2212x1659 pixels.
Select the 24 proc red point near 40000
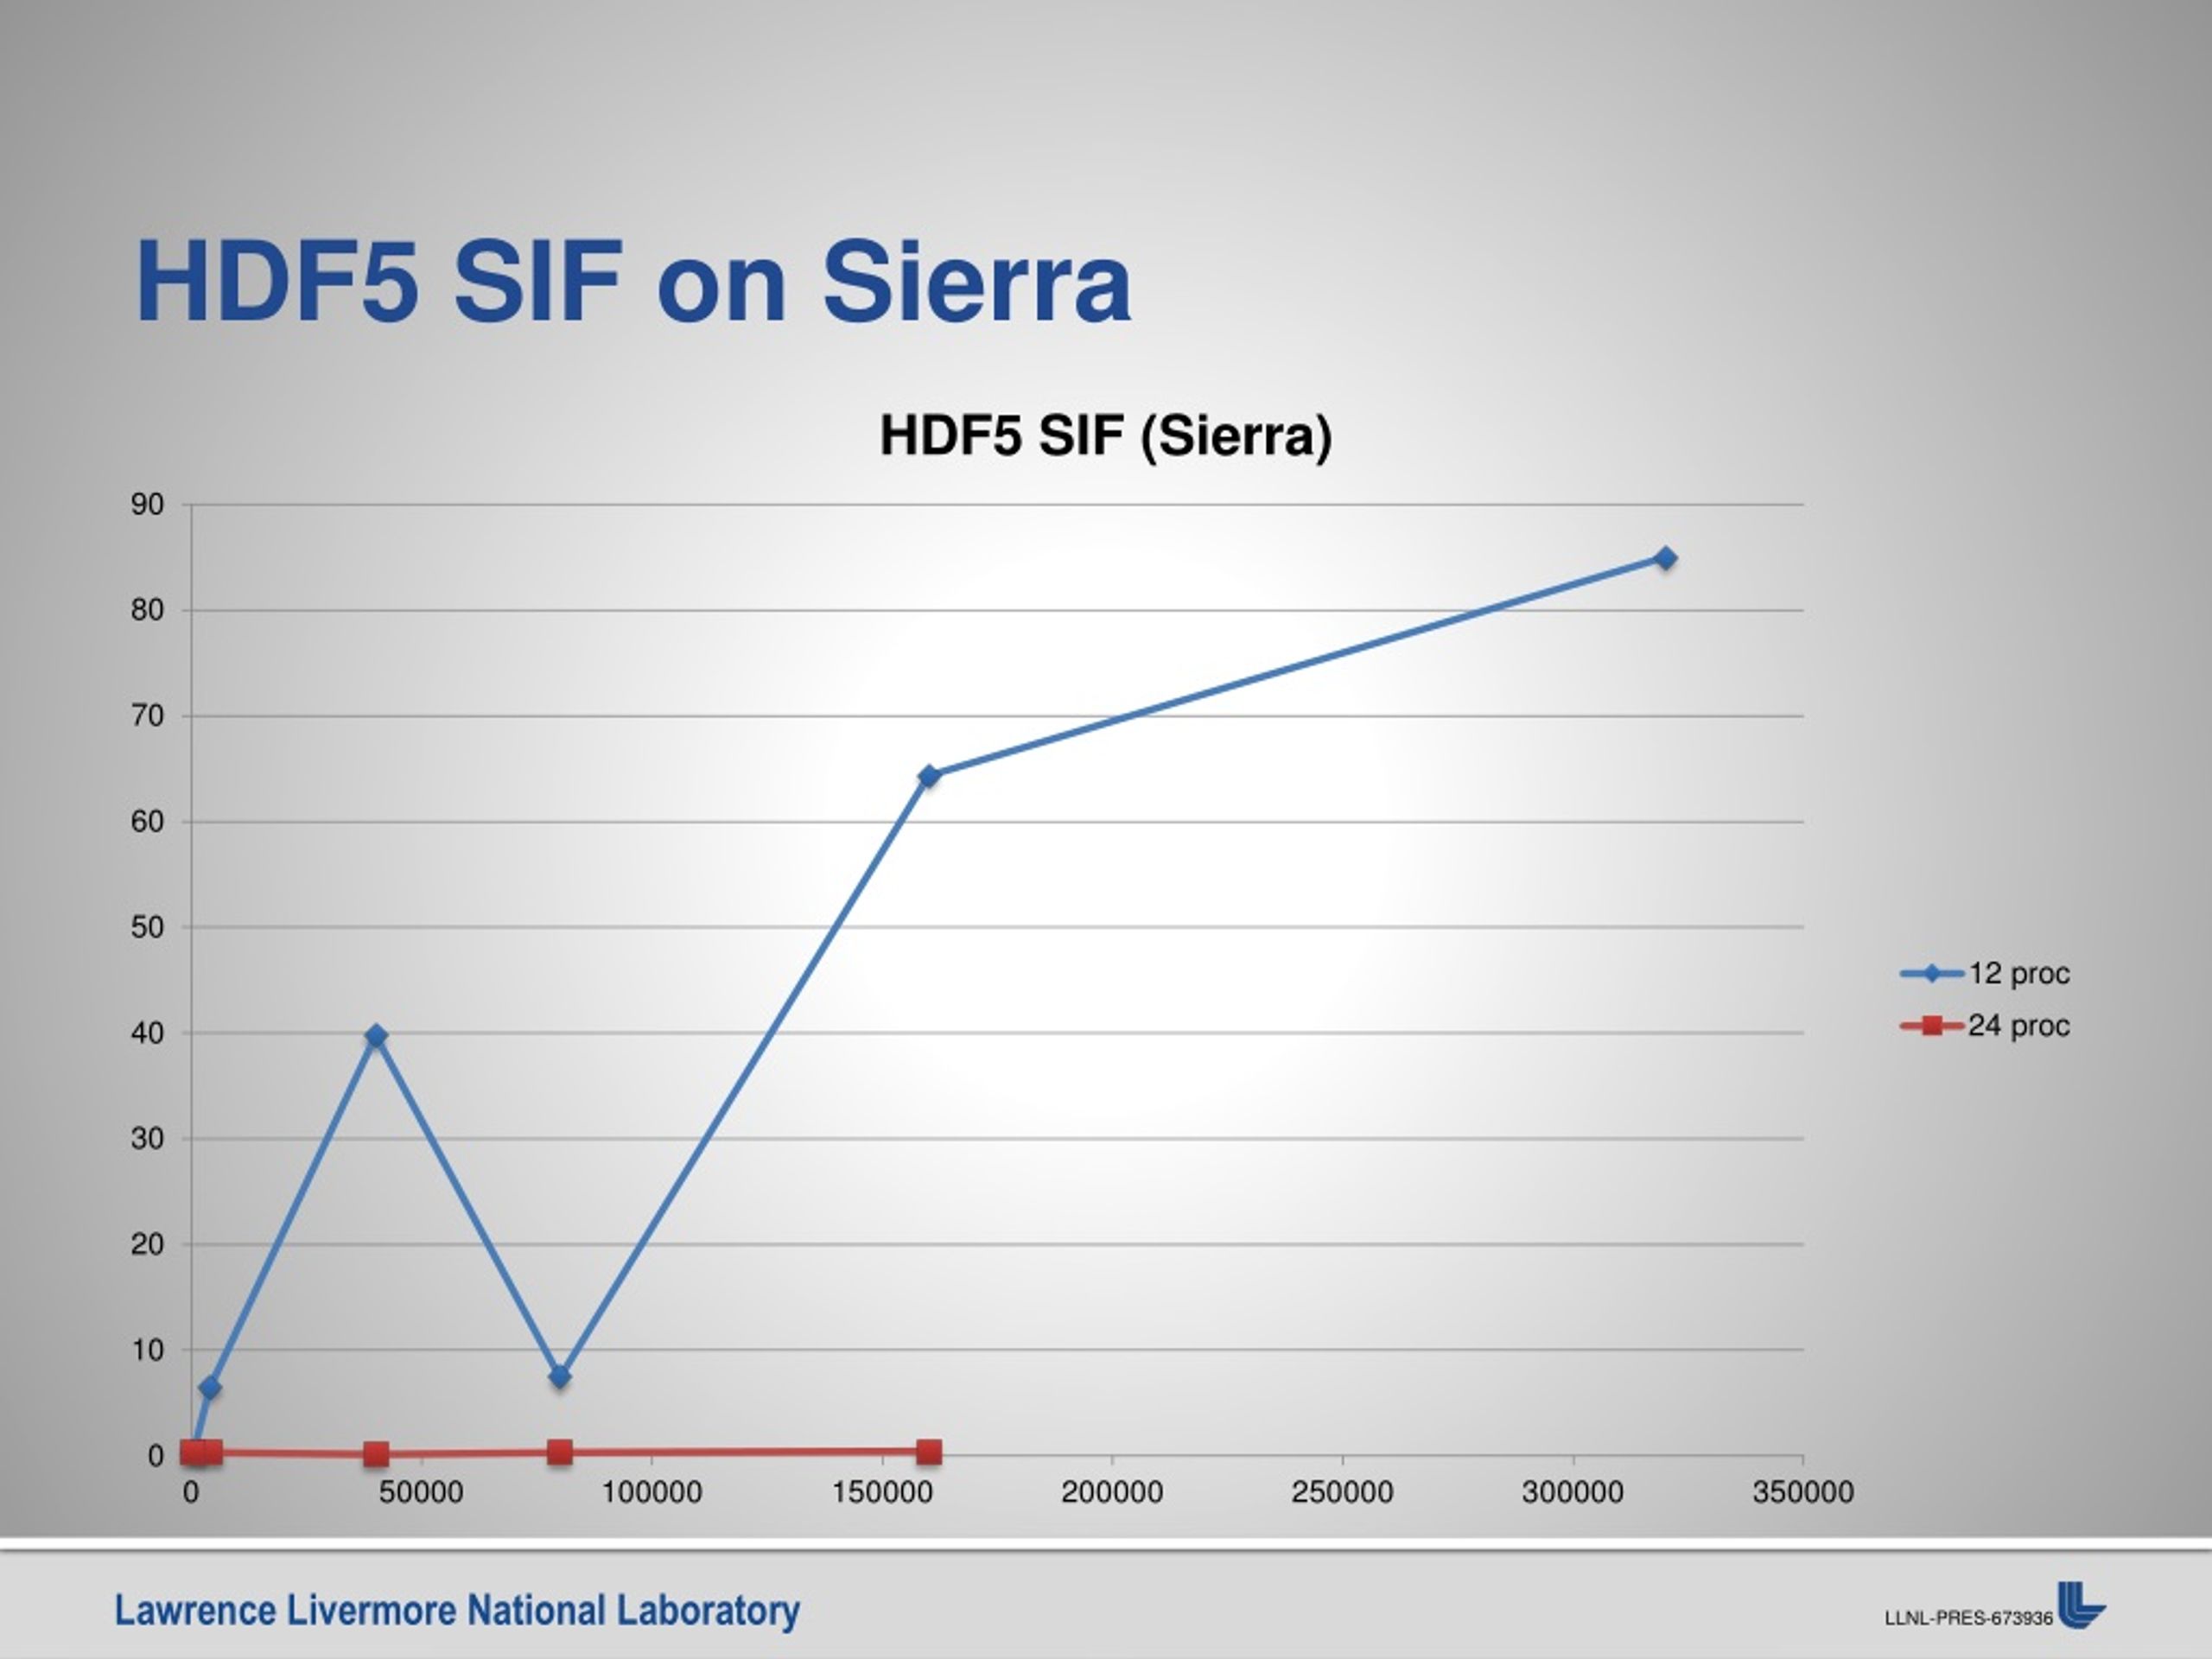pyautogui.click(x=376, y=1454)
